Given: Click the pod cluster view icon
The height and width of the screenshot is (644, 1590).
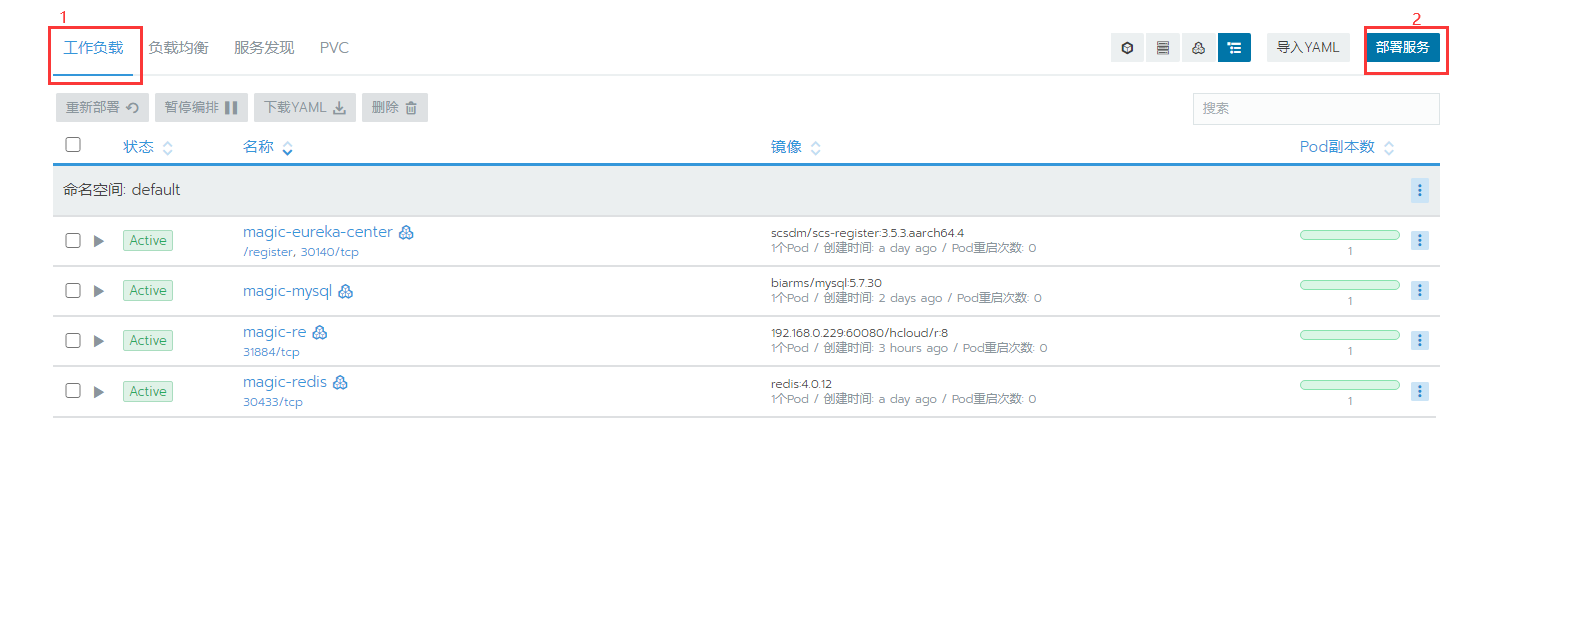Looking at the screenshot, I should 1198,48.
